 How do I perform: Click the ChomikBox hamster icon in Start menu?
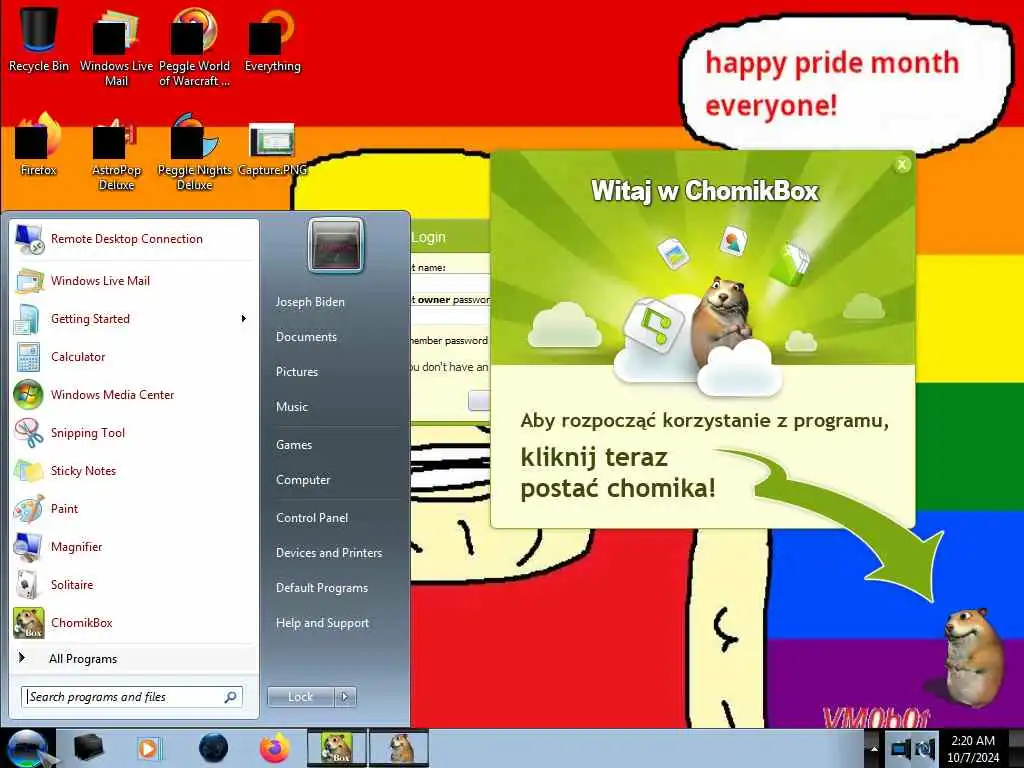click(x=28, y=622)
